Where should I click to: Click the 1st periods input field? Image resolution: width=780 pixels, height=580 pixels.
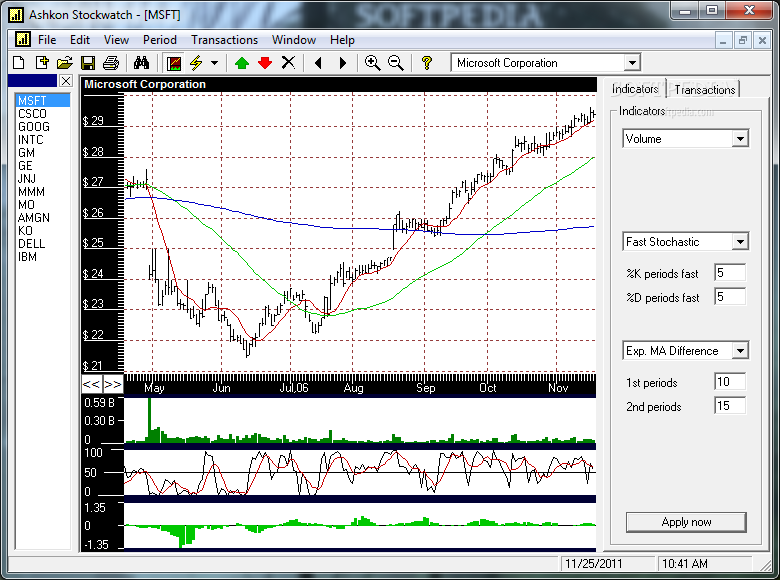[x=730, y=382]
